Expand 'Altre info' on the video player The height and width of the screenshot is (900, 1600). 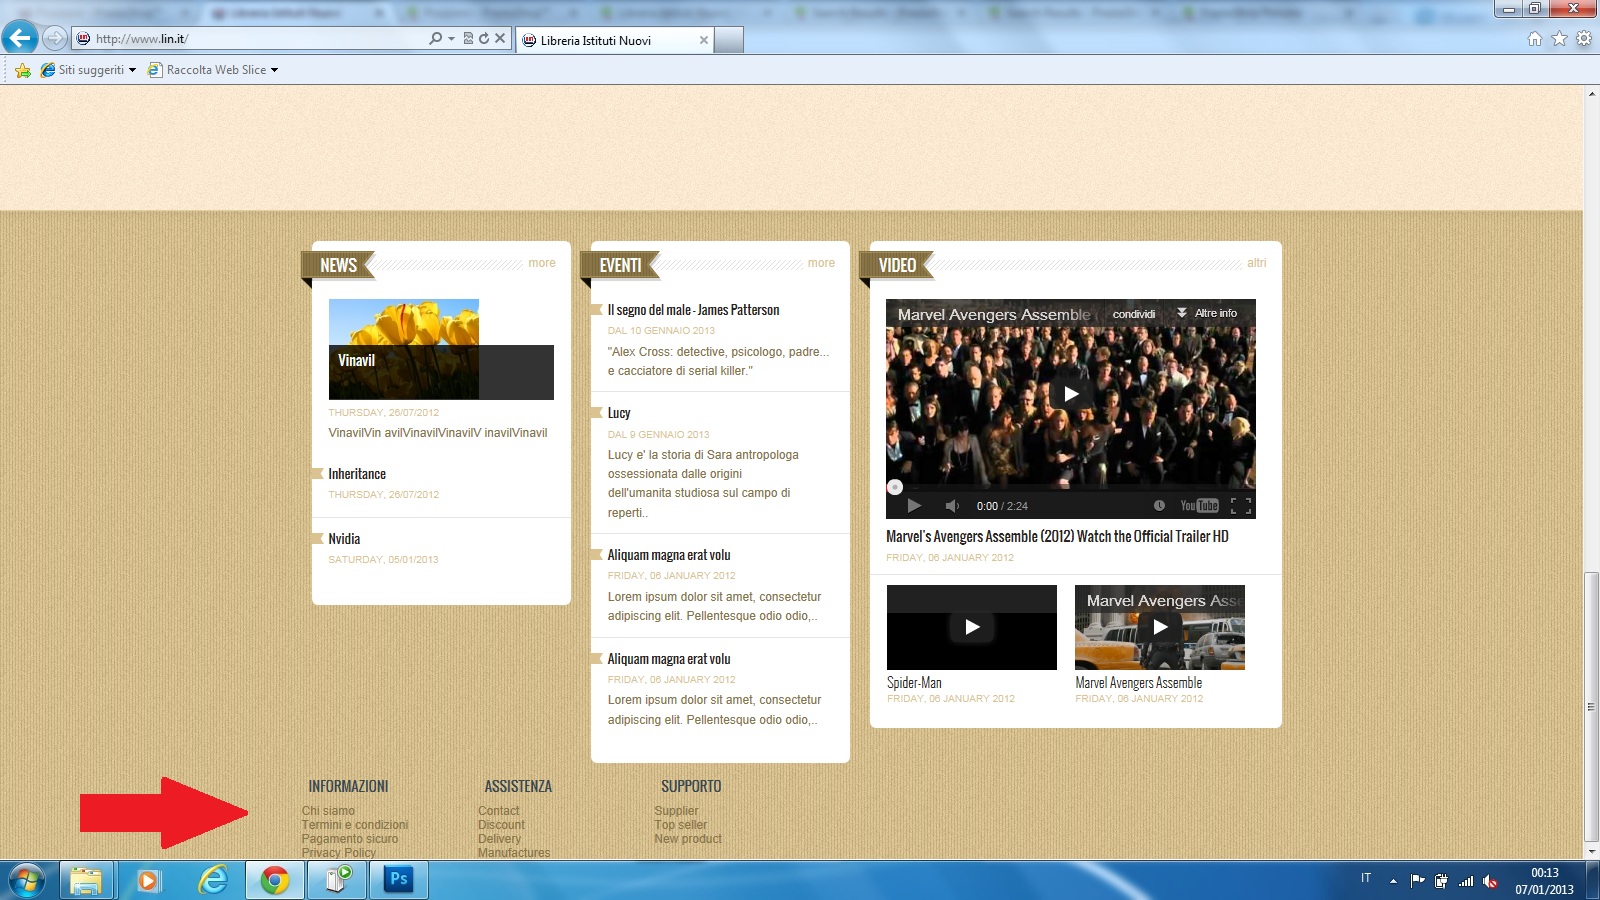click(1207, 313)
